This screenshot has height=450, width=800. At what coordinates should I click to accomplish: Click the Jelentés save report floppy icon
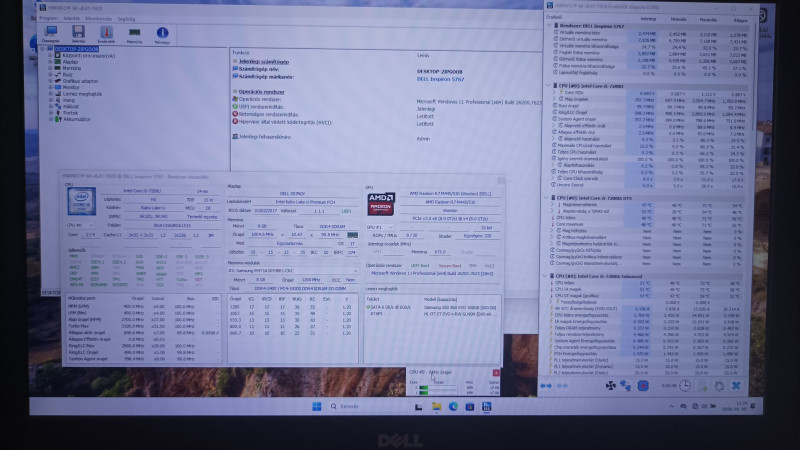pos(78,34)
